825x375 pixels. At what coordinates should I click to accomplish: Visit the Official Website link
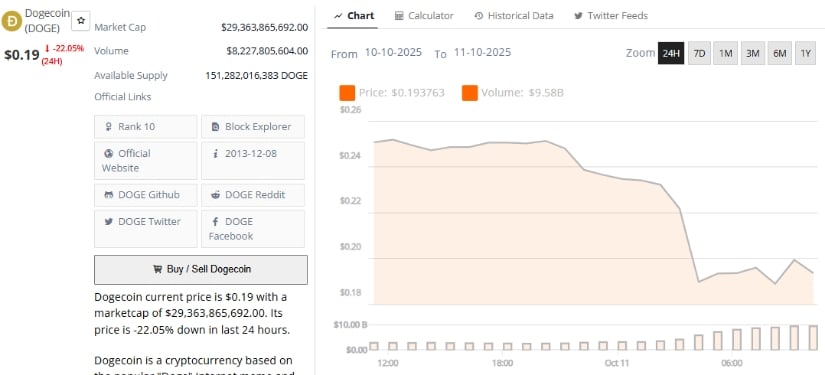[146, 160]
